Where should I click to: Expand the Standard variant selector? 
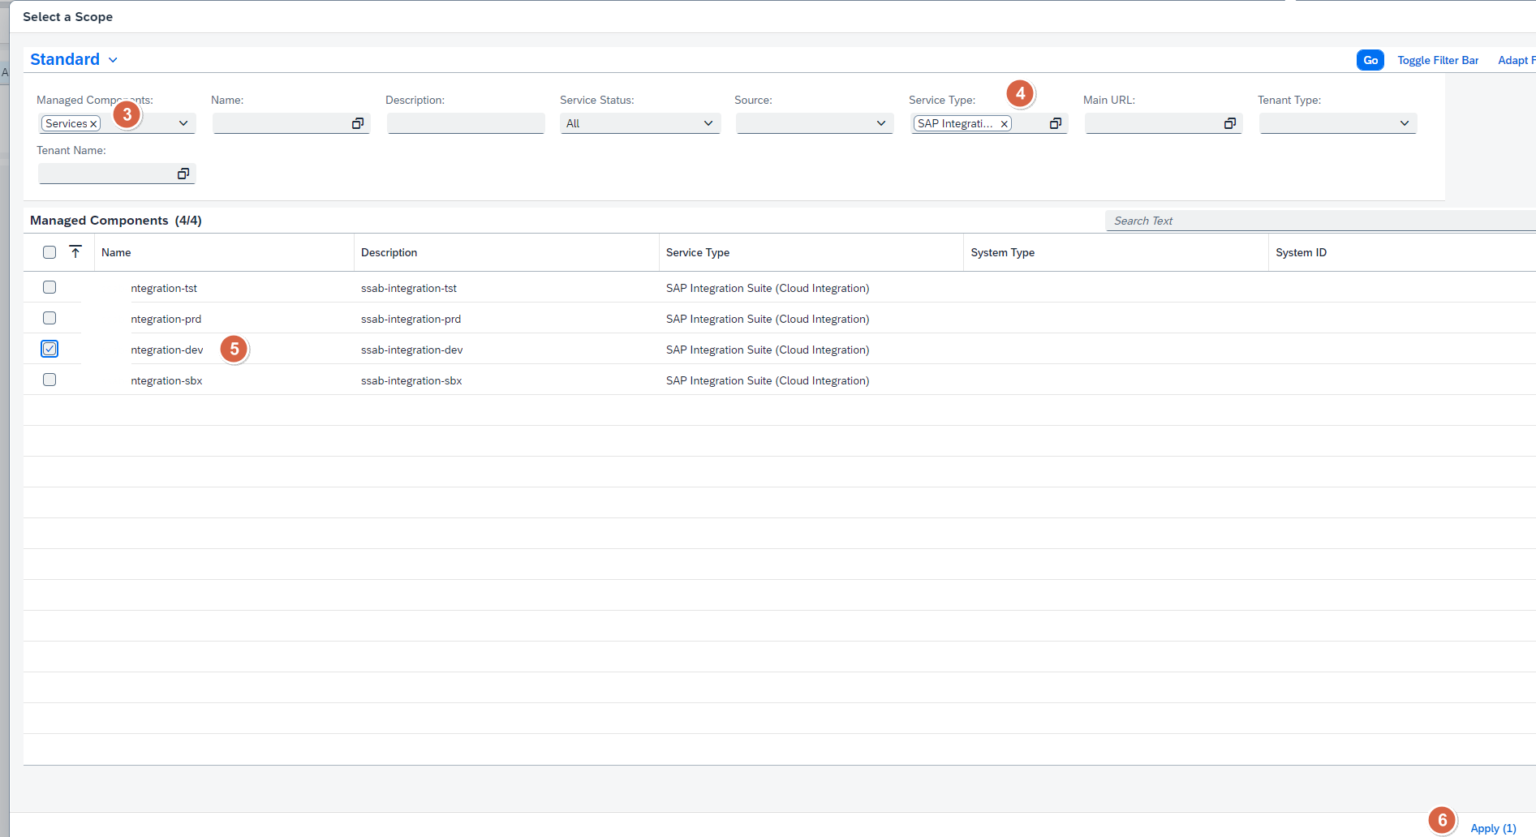(112, 59)
